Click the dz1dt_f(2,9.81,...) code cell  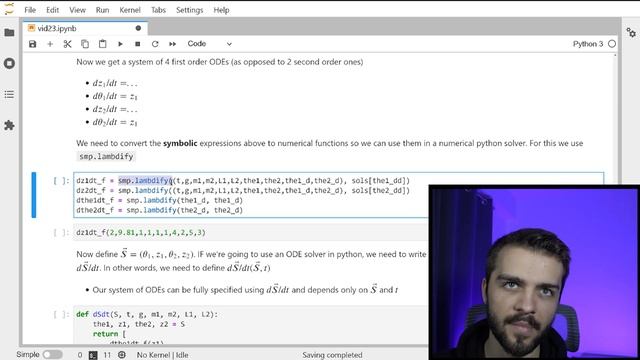point(251,233)
